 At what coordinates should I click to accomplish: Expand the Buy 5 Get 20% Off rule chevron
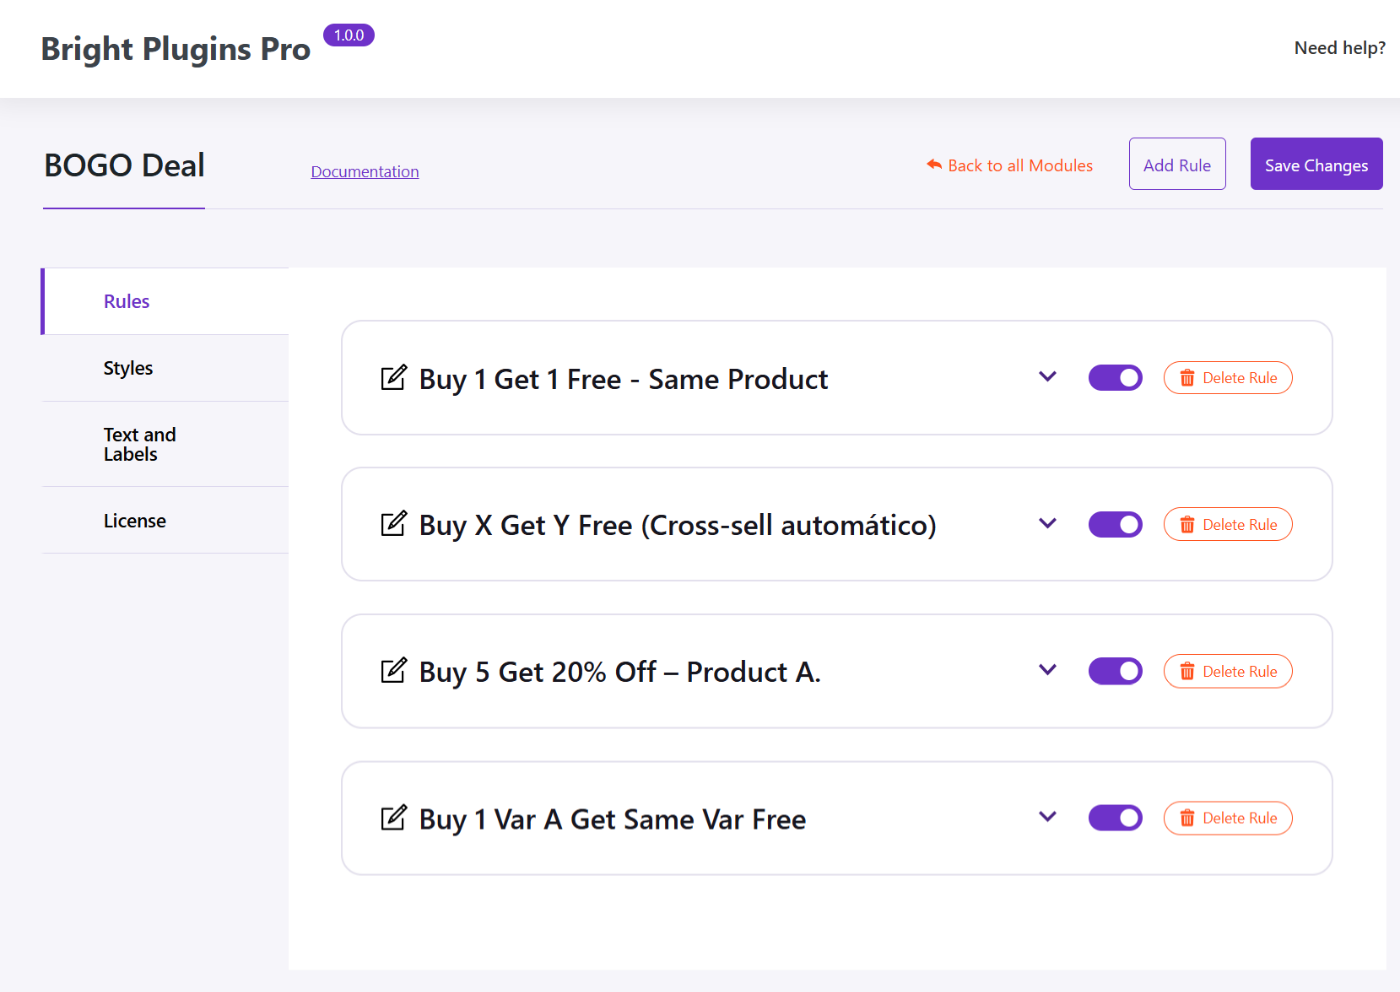1047,670
